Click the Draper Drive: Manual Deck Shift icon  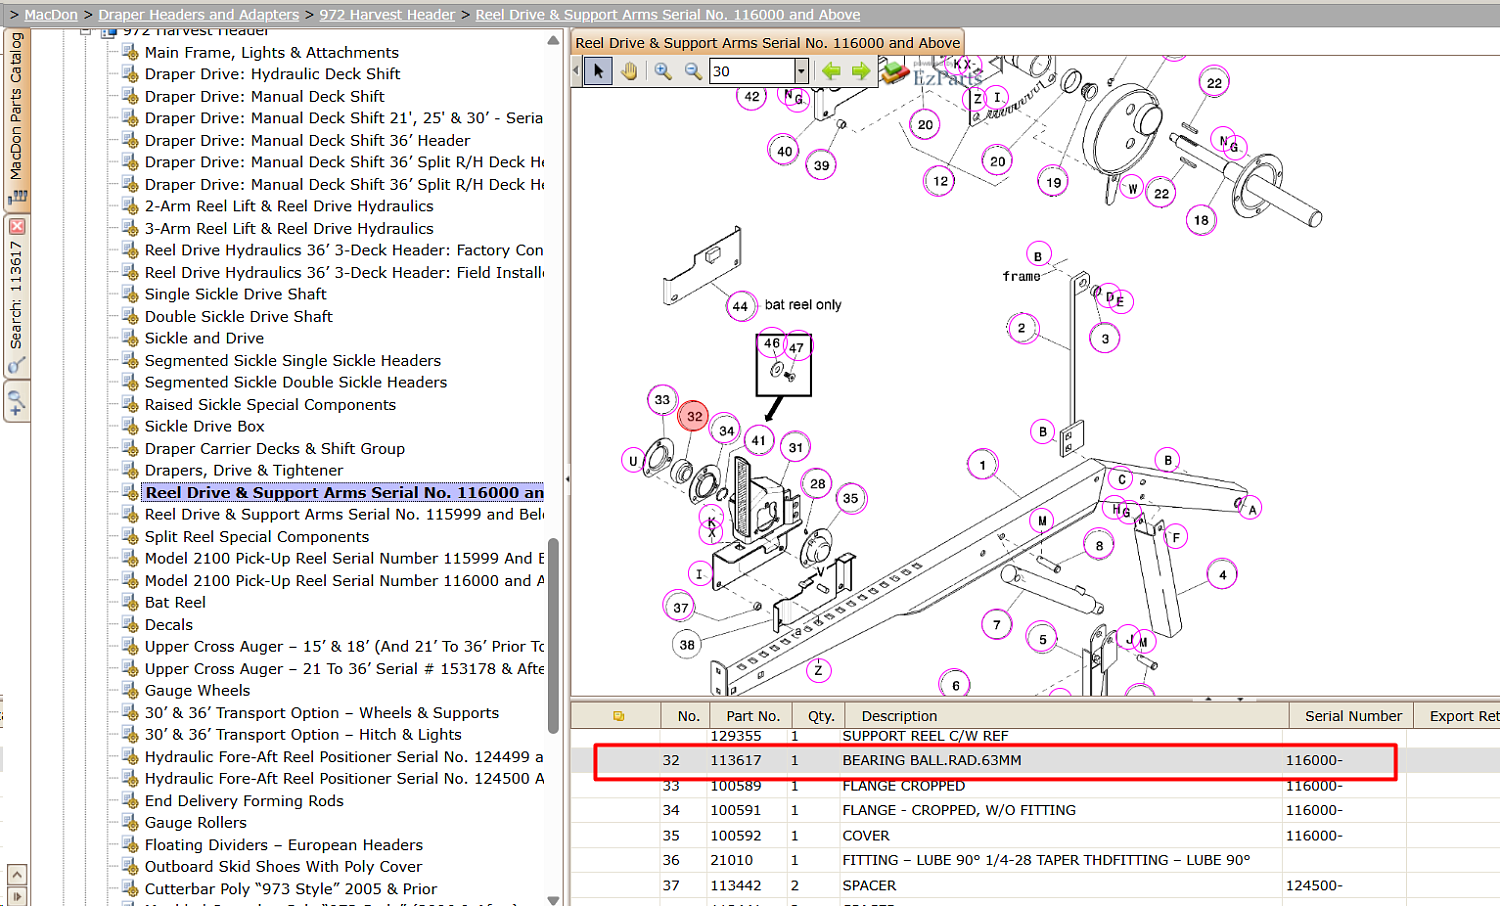coord(130,96)
